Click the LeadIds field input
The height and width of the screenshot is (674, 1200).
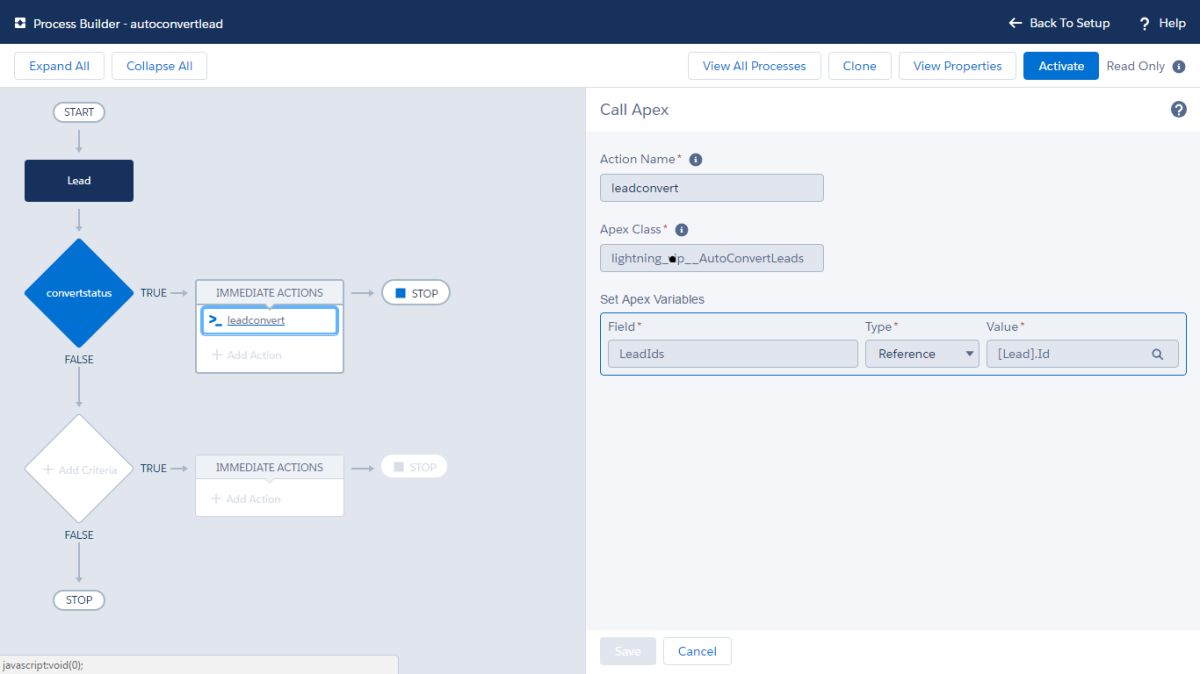tap(733, 354)
